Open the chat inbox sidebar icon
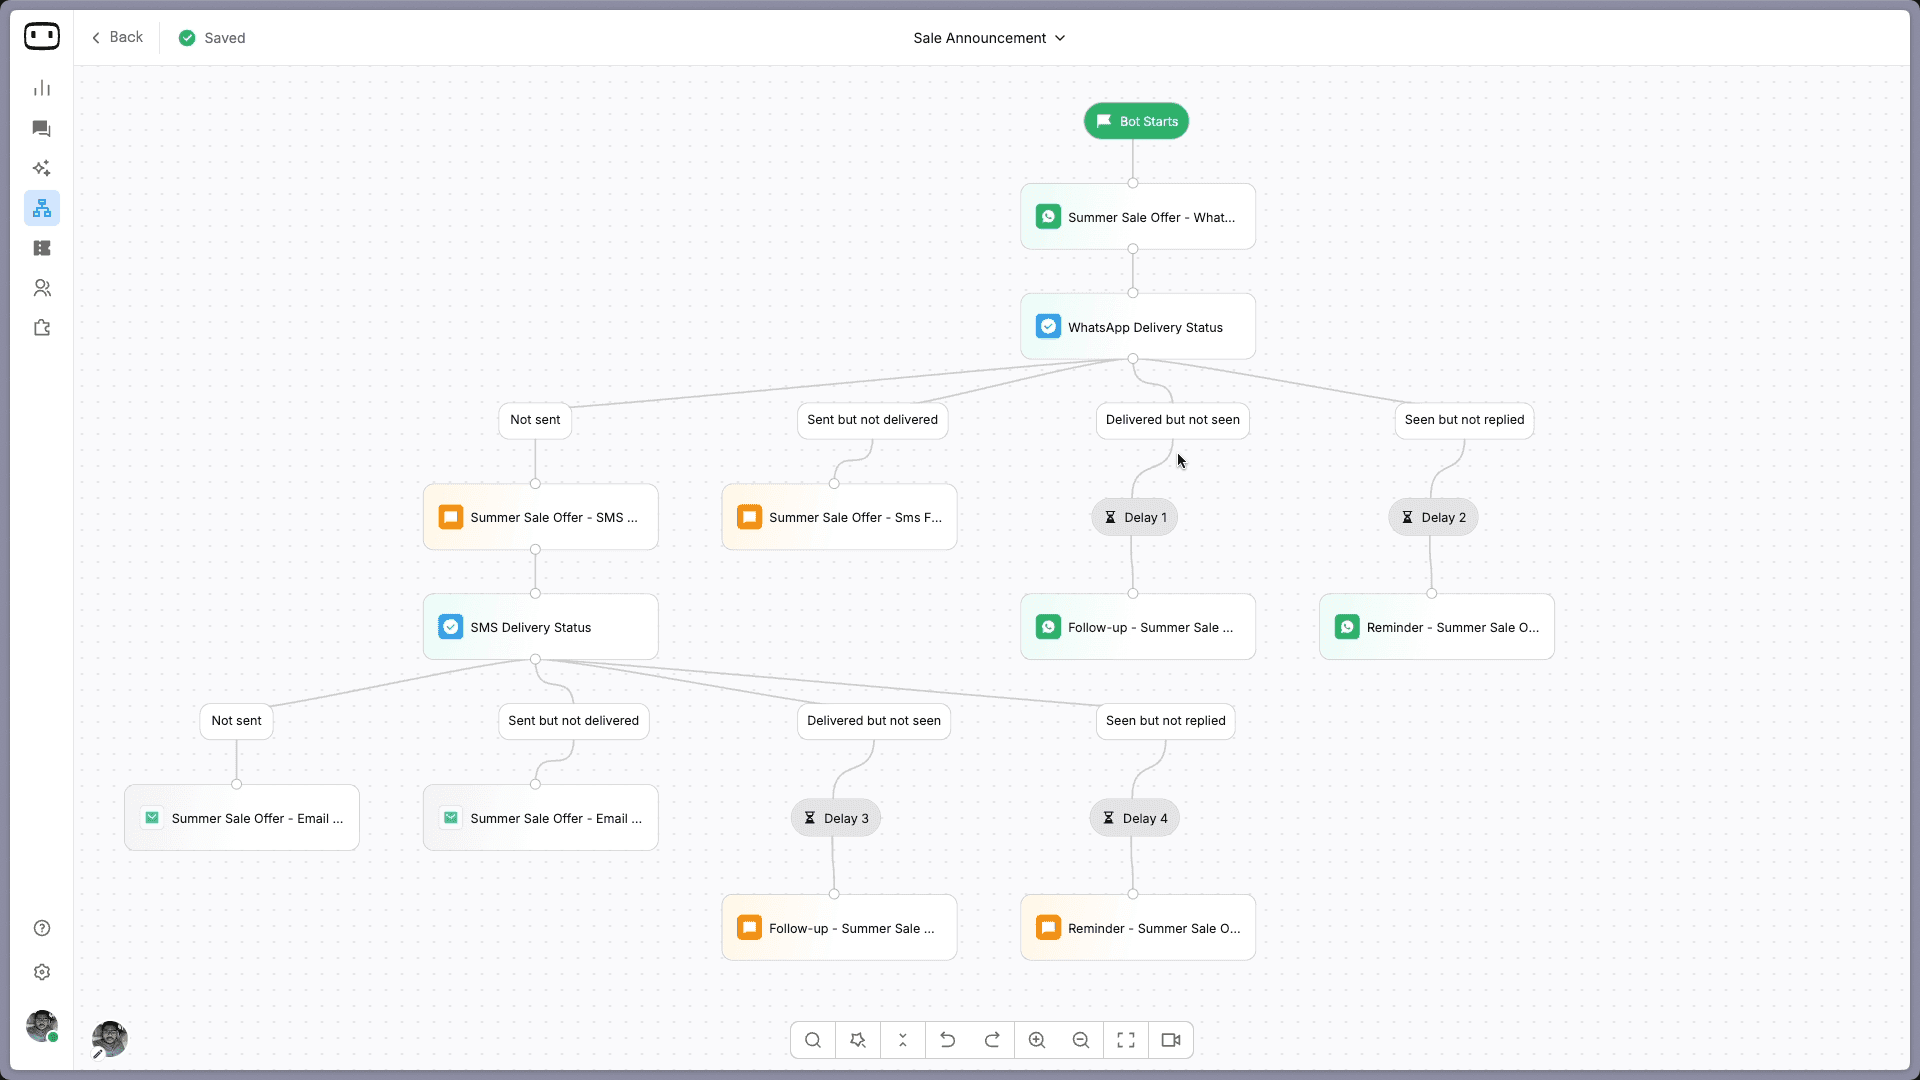This screenshot has width=1920, height=1080. click(x=41, y=128)
